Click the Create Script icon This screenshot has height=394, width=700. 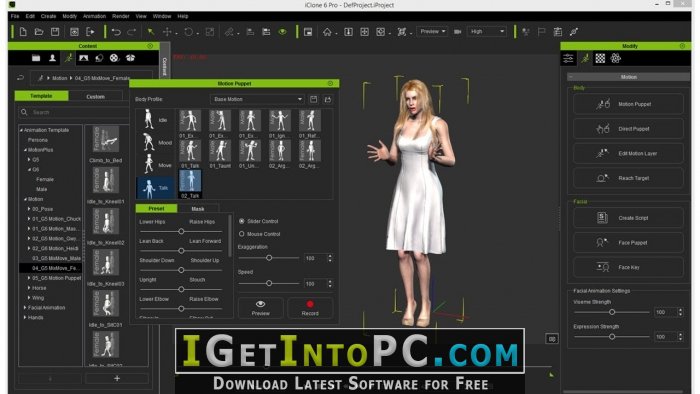[x=602, y=218]
